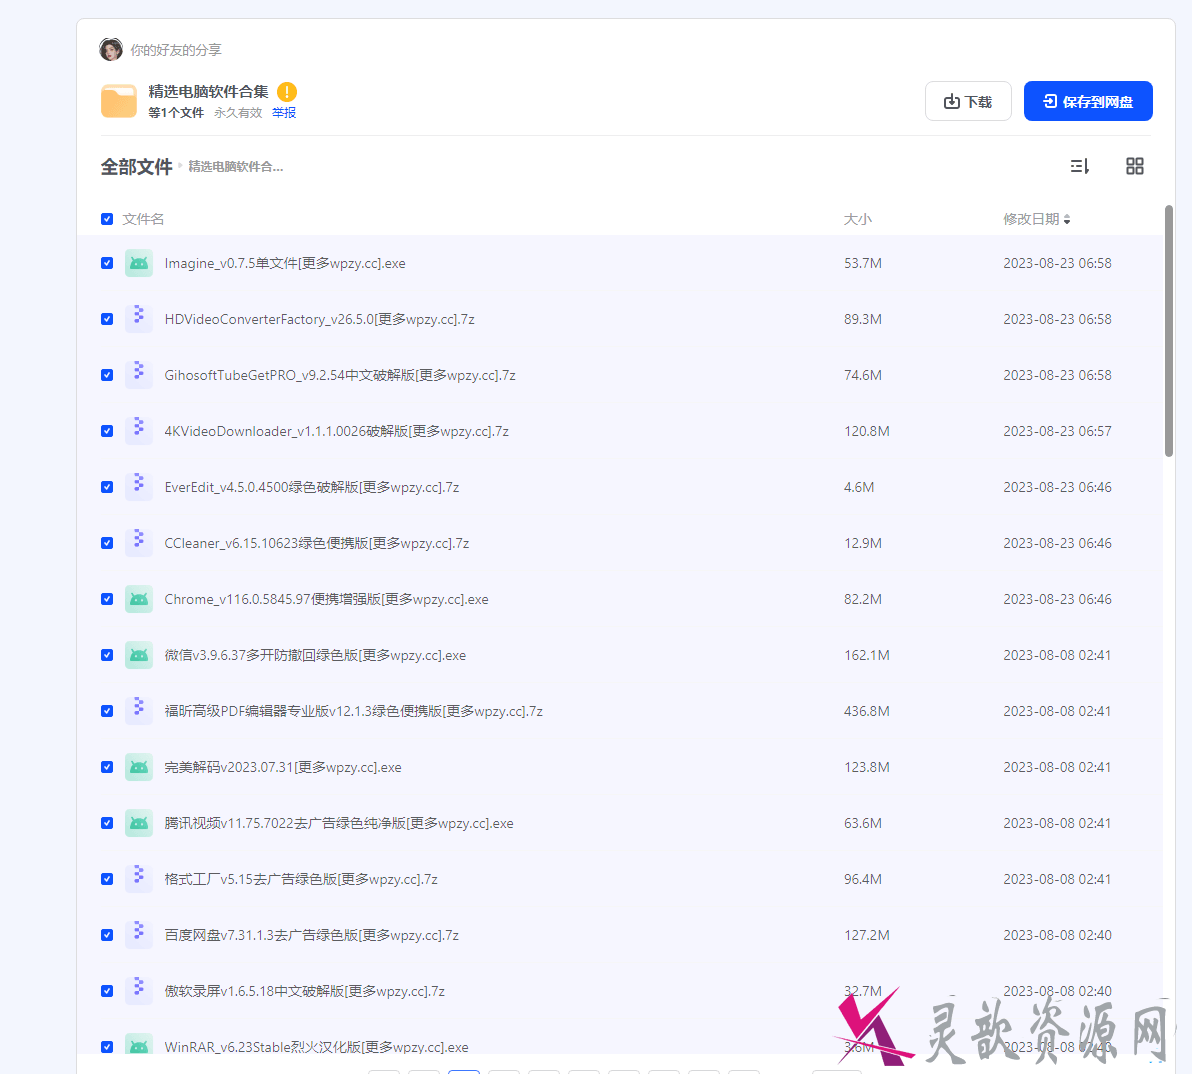This screenshot has width=1192, height=1074.
Task: Open 福昕高级PDF编辑器专业版v12.1.3 file name
Action: tap(353, 711)
